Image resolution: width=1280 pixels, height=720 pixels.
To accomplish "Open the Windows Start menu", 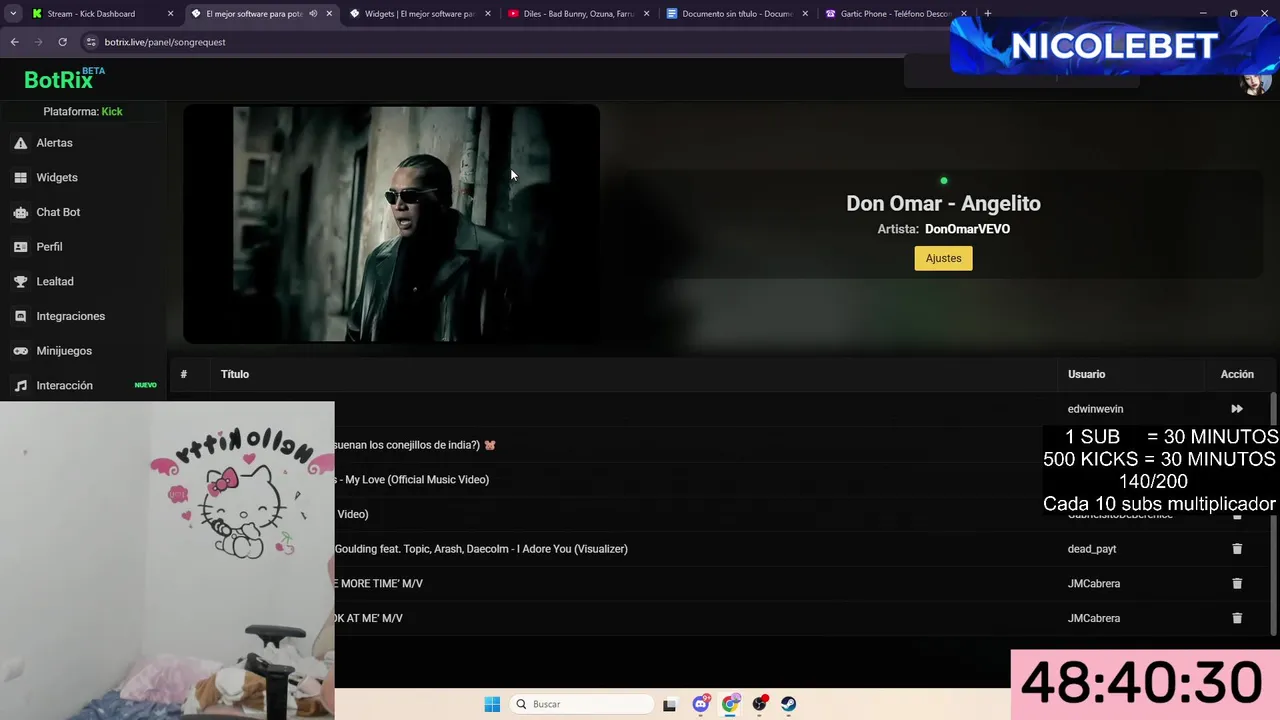I will pos(492,704).
